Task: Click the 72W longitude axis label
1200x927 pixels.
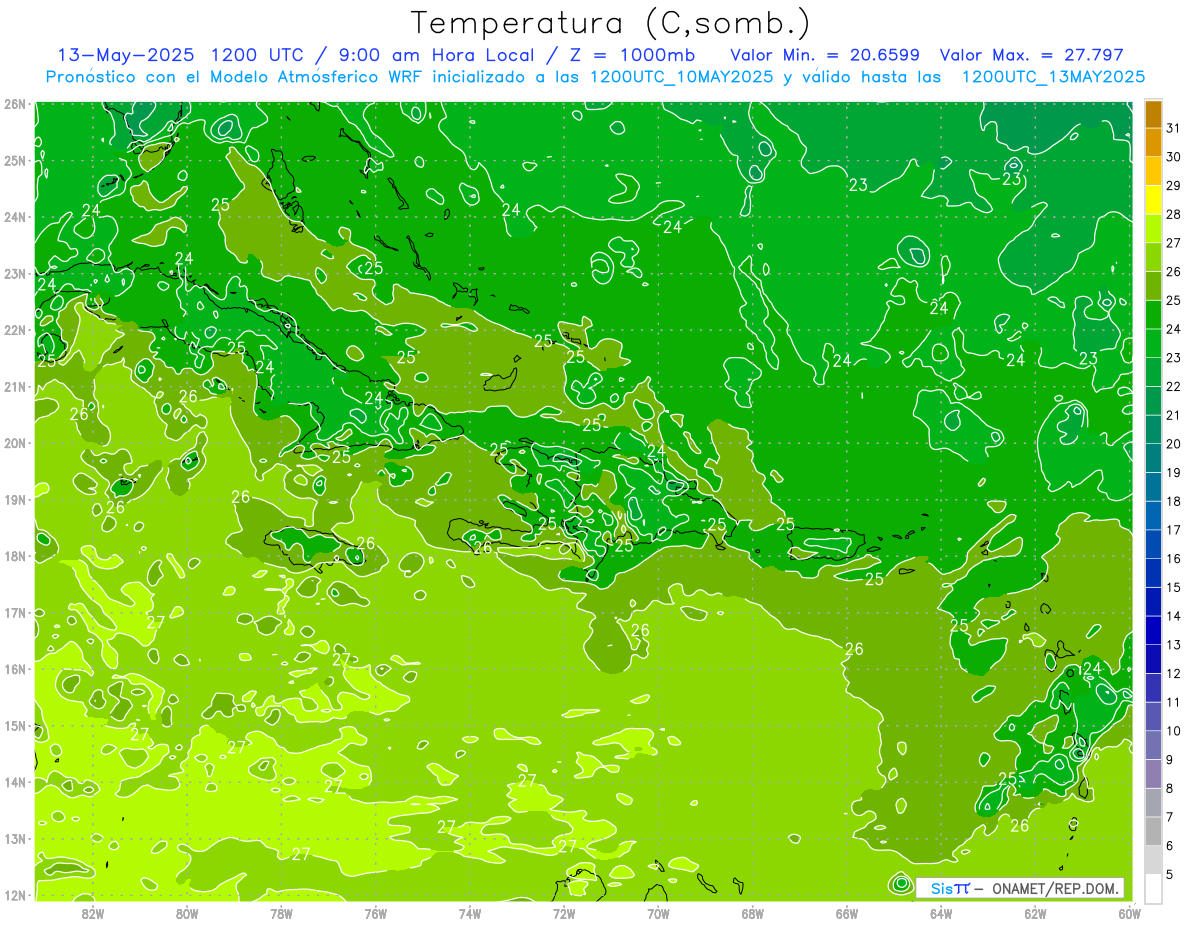Action: pos(564,912)
